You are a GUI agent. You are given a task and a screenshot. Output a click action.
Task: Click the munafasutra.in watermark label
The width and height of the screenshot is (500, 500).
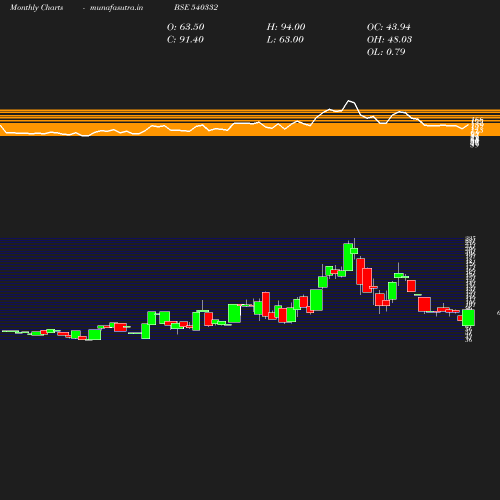(x=116, y=7)
